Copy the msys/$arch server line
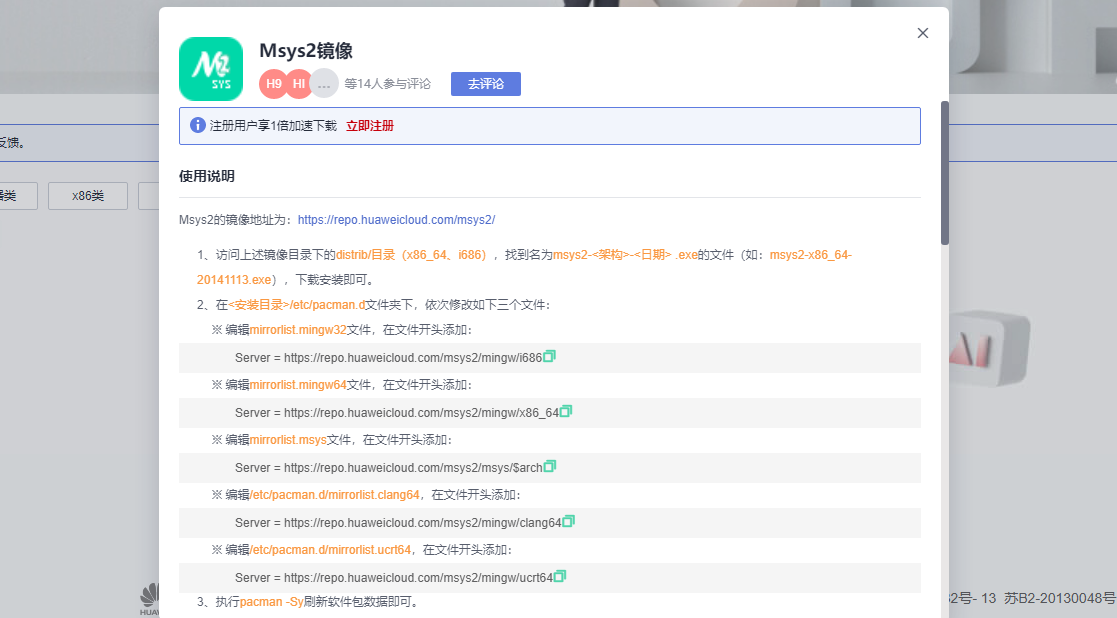 tap(549, 466)
